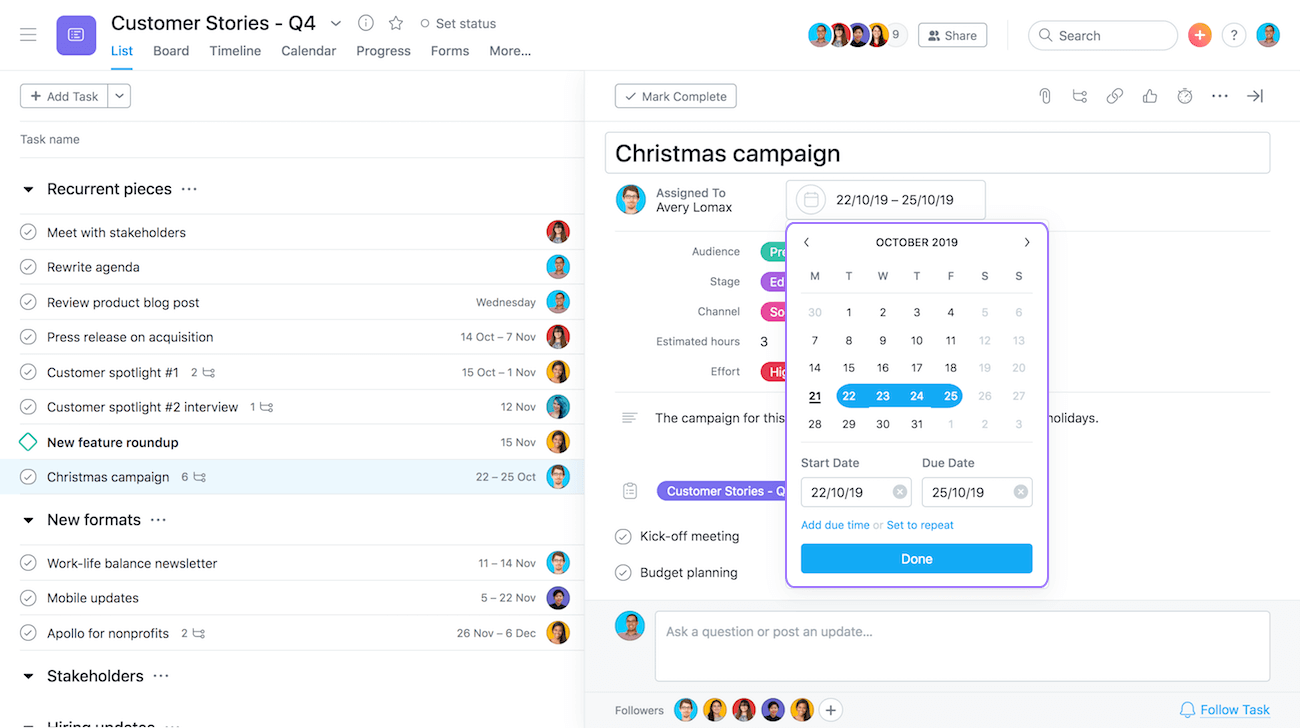Copy task link with the chain icon
This screenshot has width=1300, height=728.
(x=1115, y=96)
